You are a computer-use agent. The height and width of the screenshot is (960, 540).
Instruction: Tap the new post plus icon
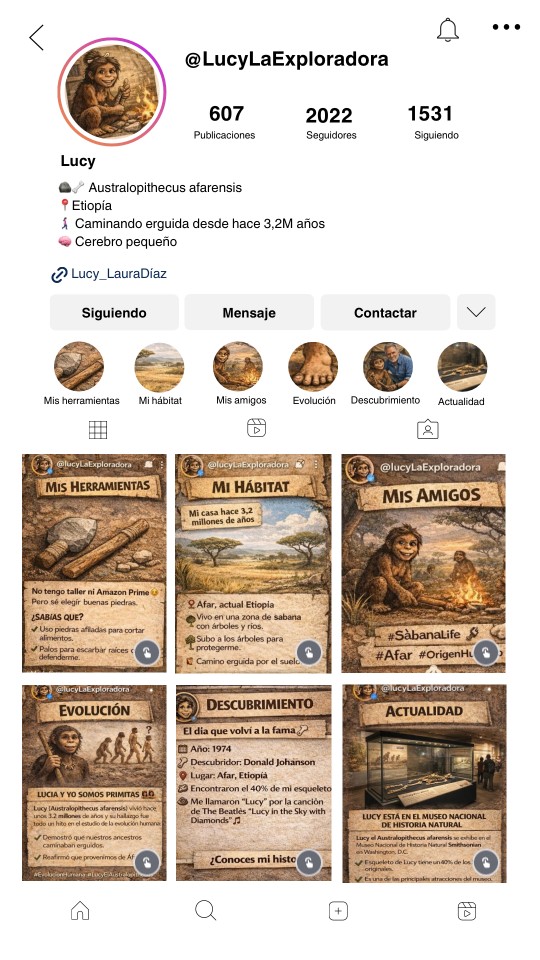click(x=338, y=911)
